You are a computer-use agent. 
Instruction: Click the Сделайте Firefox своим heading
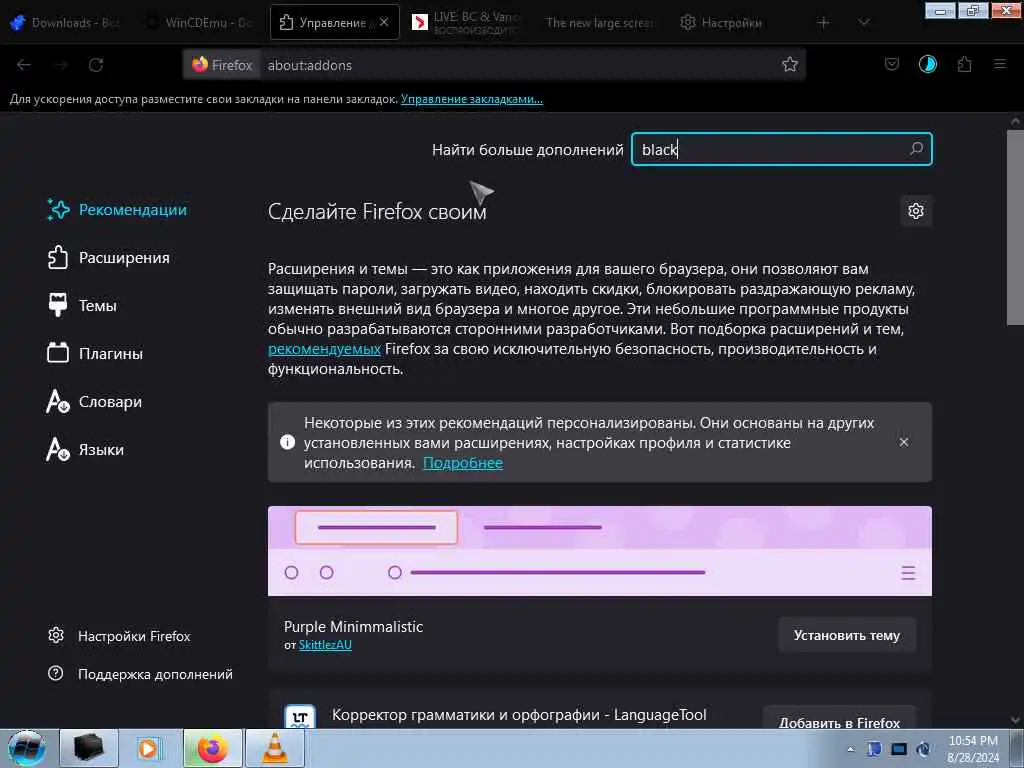tap(377, 212)
